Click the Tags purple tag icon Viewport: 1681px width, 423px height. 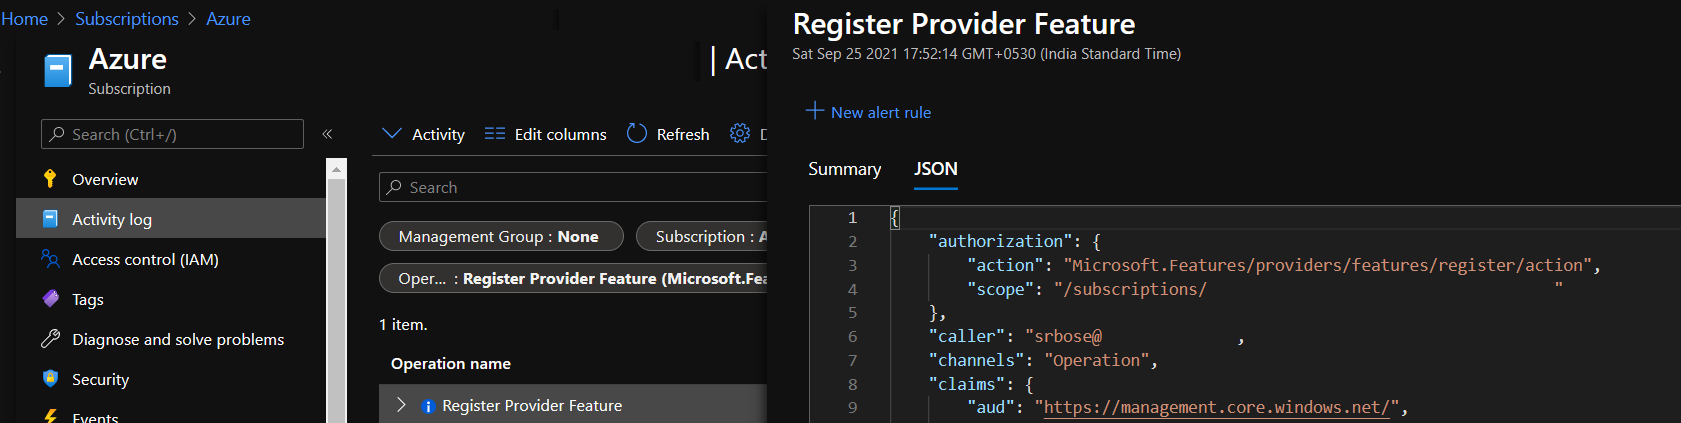(x=50, y=299)
